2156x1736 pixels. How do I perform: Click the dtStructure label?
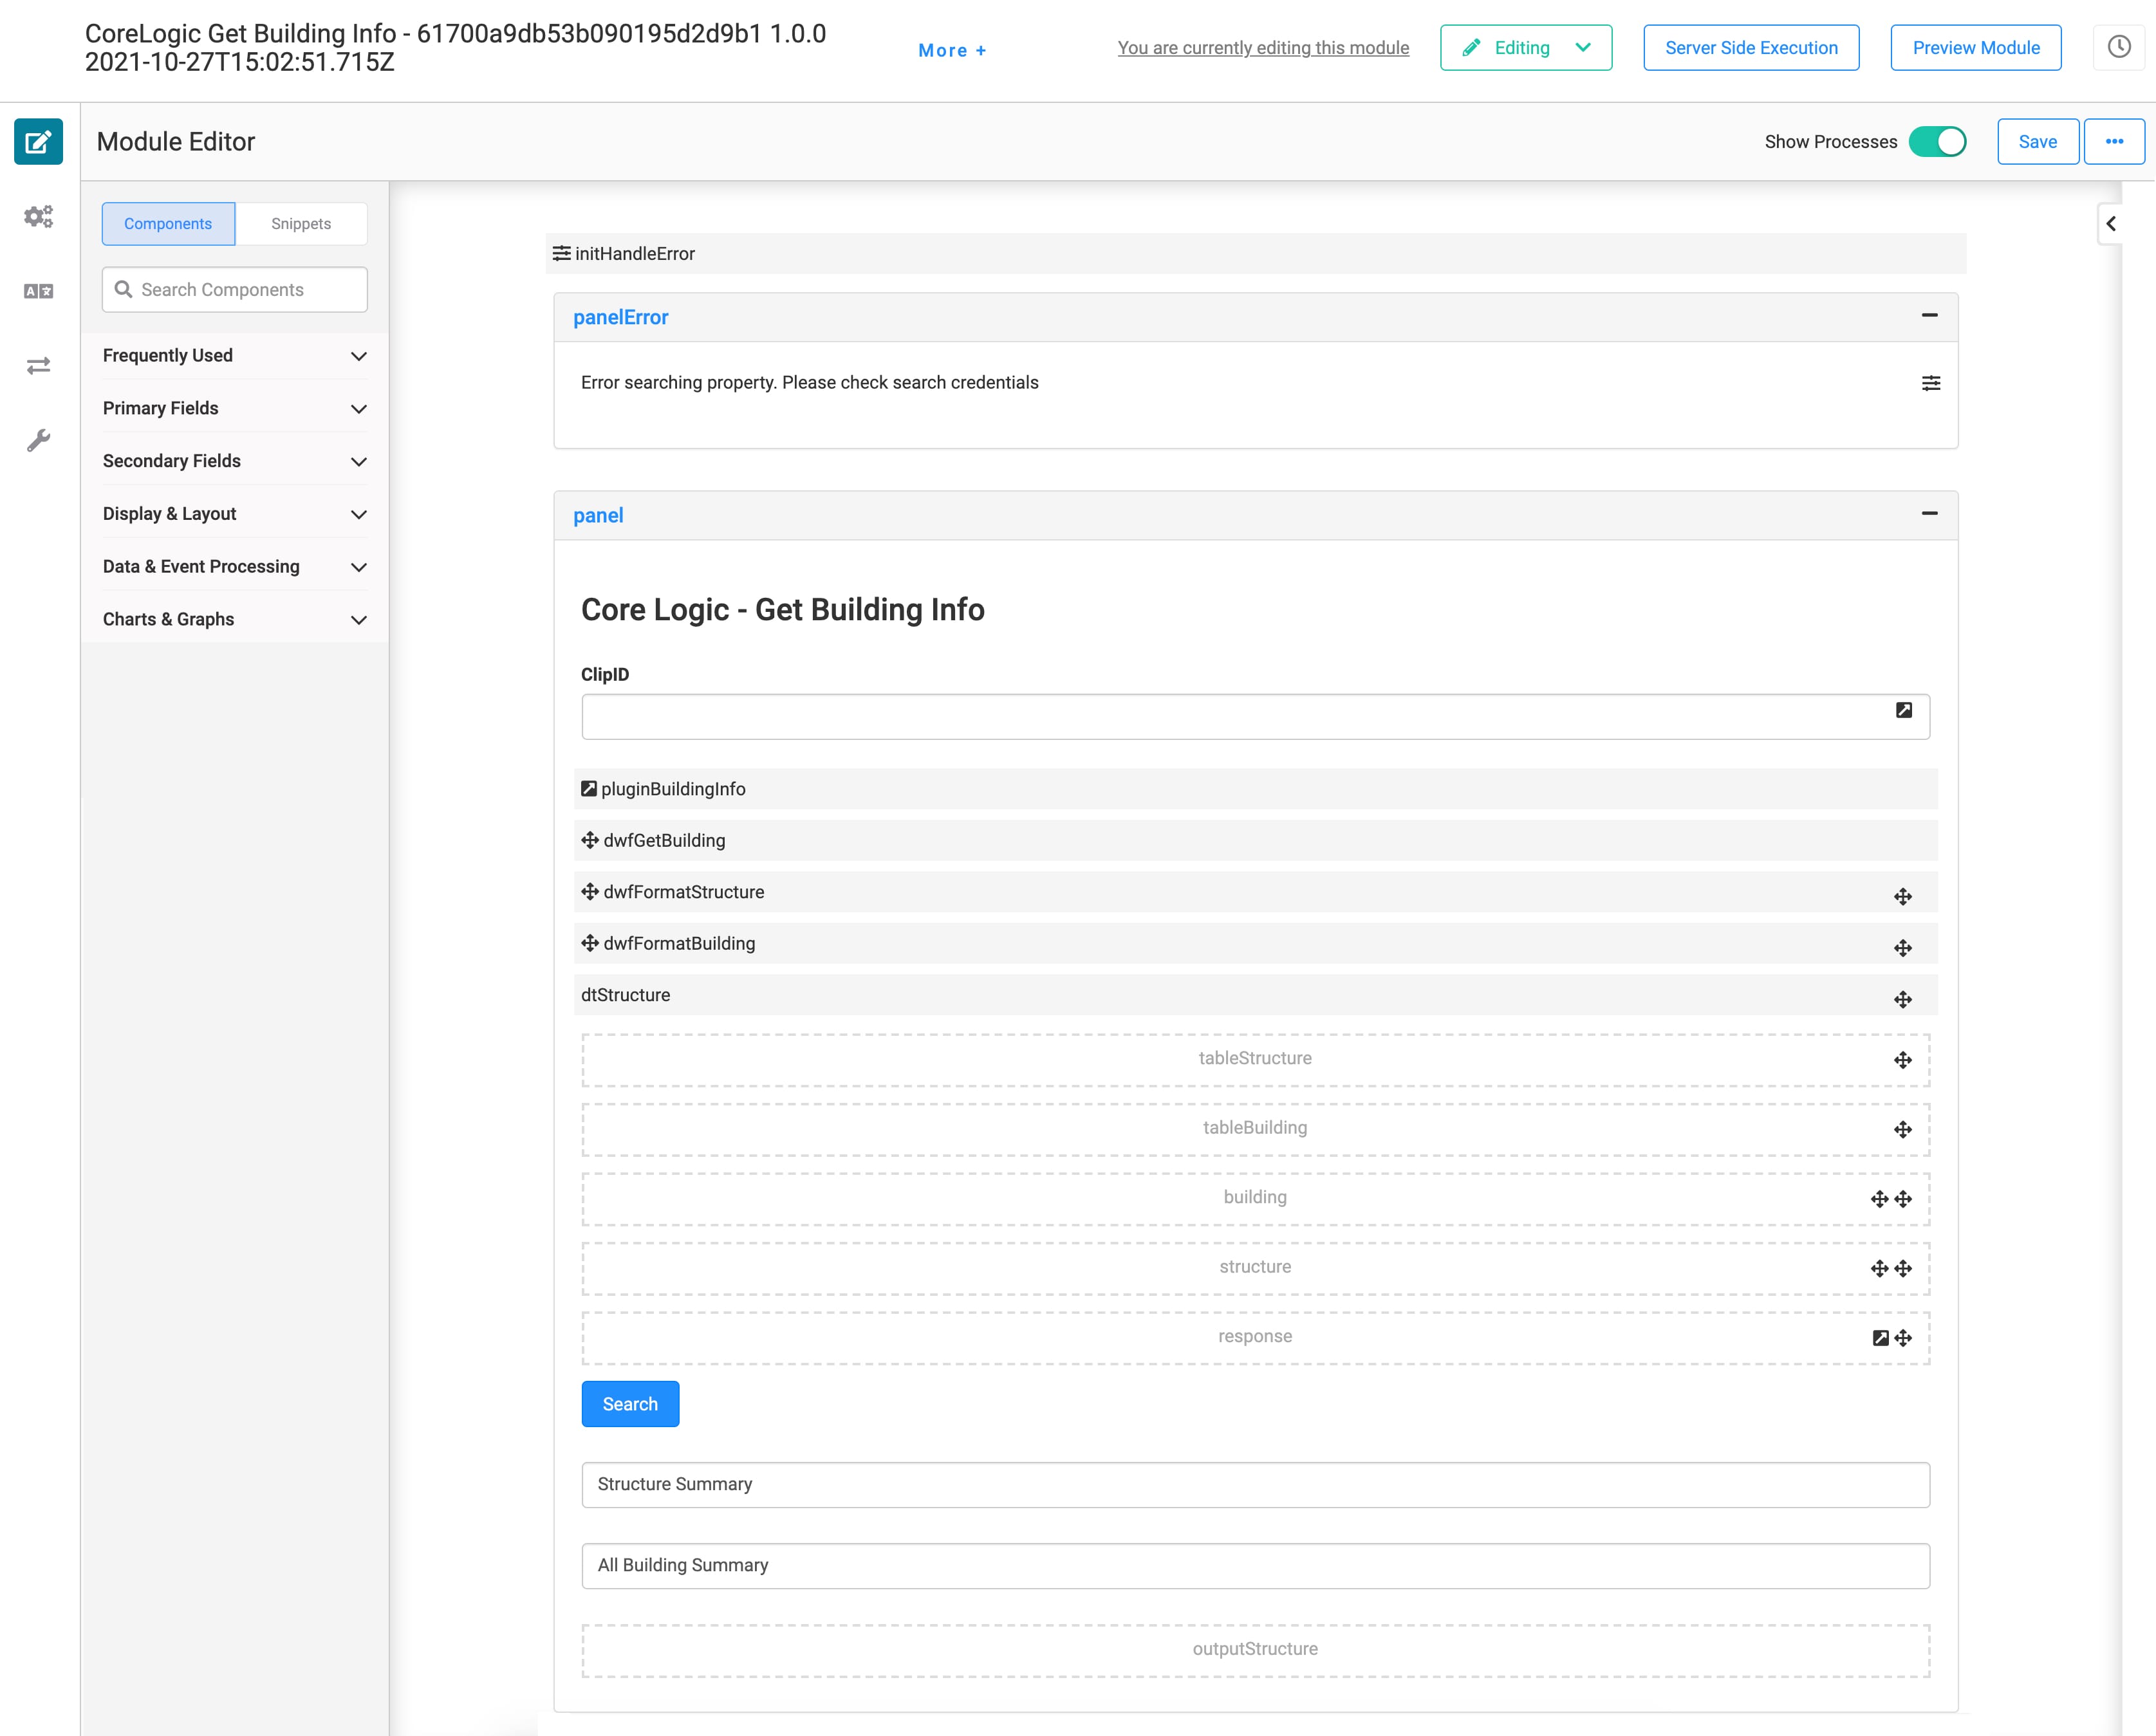pos(626,995)
